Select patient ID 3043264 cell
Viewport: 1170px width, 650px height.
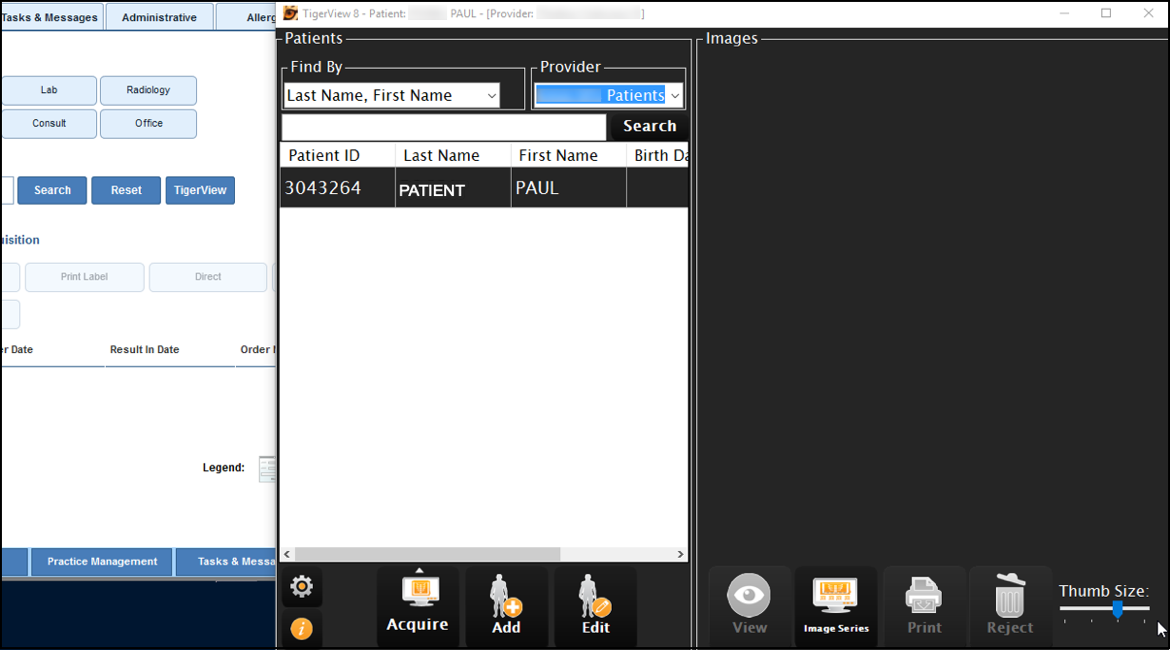point(337,188)
